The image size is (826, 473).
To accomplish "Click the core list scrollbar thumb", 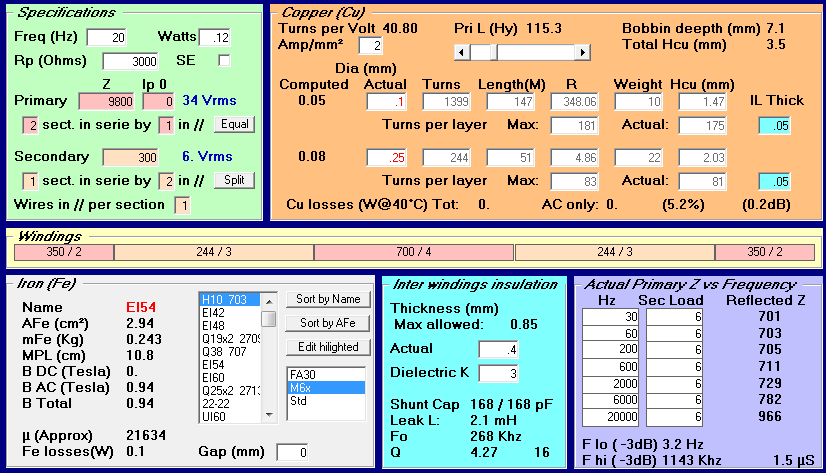I will (x=269, y=319).
